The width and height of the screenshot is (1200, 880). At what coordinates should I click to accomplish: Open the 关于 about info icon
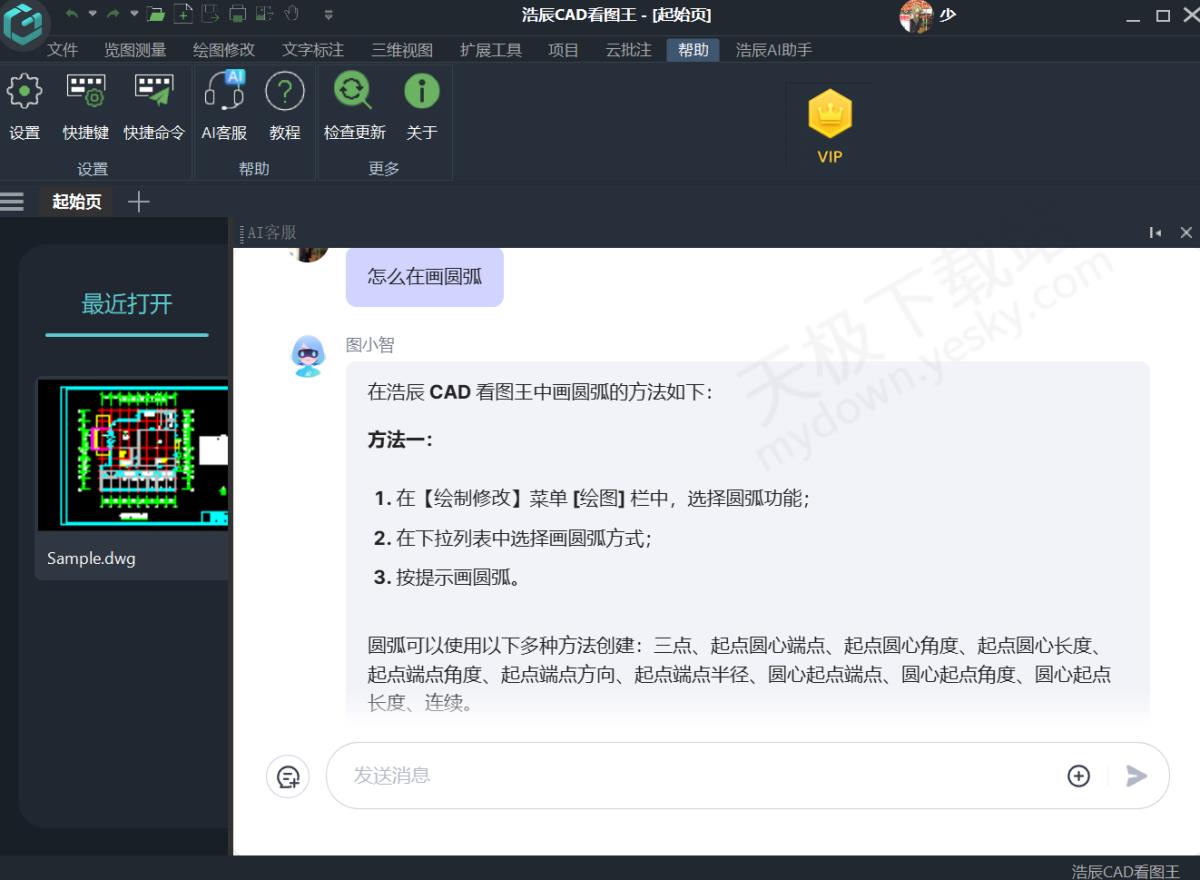click(x=421, y=92)
